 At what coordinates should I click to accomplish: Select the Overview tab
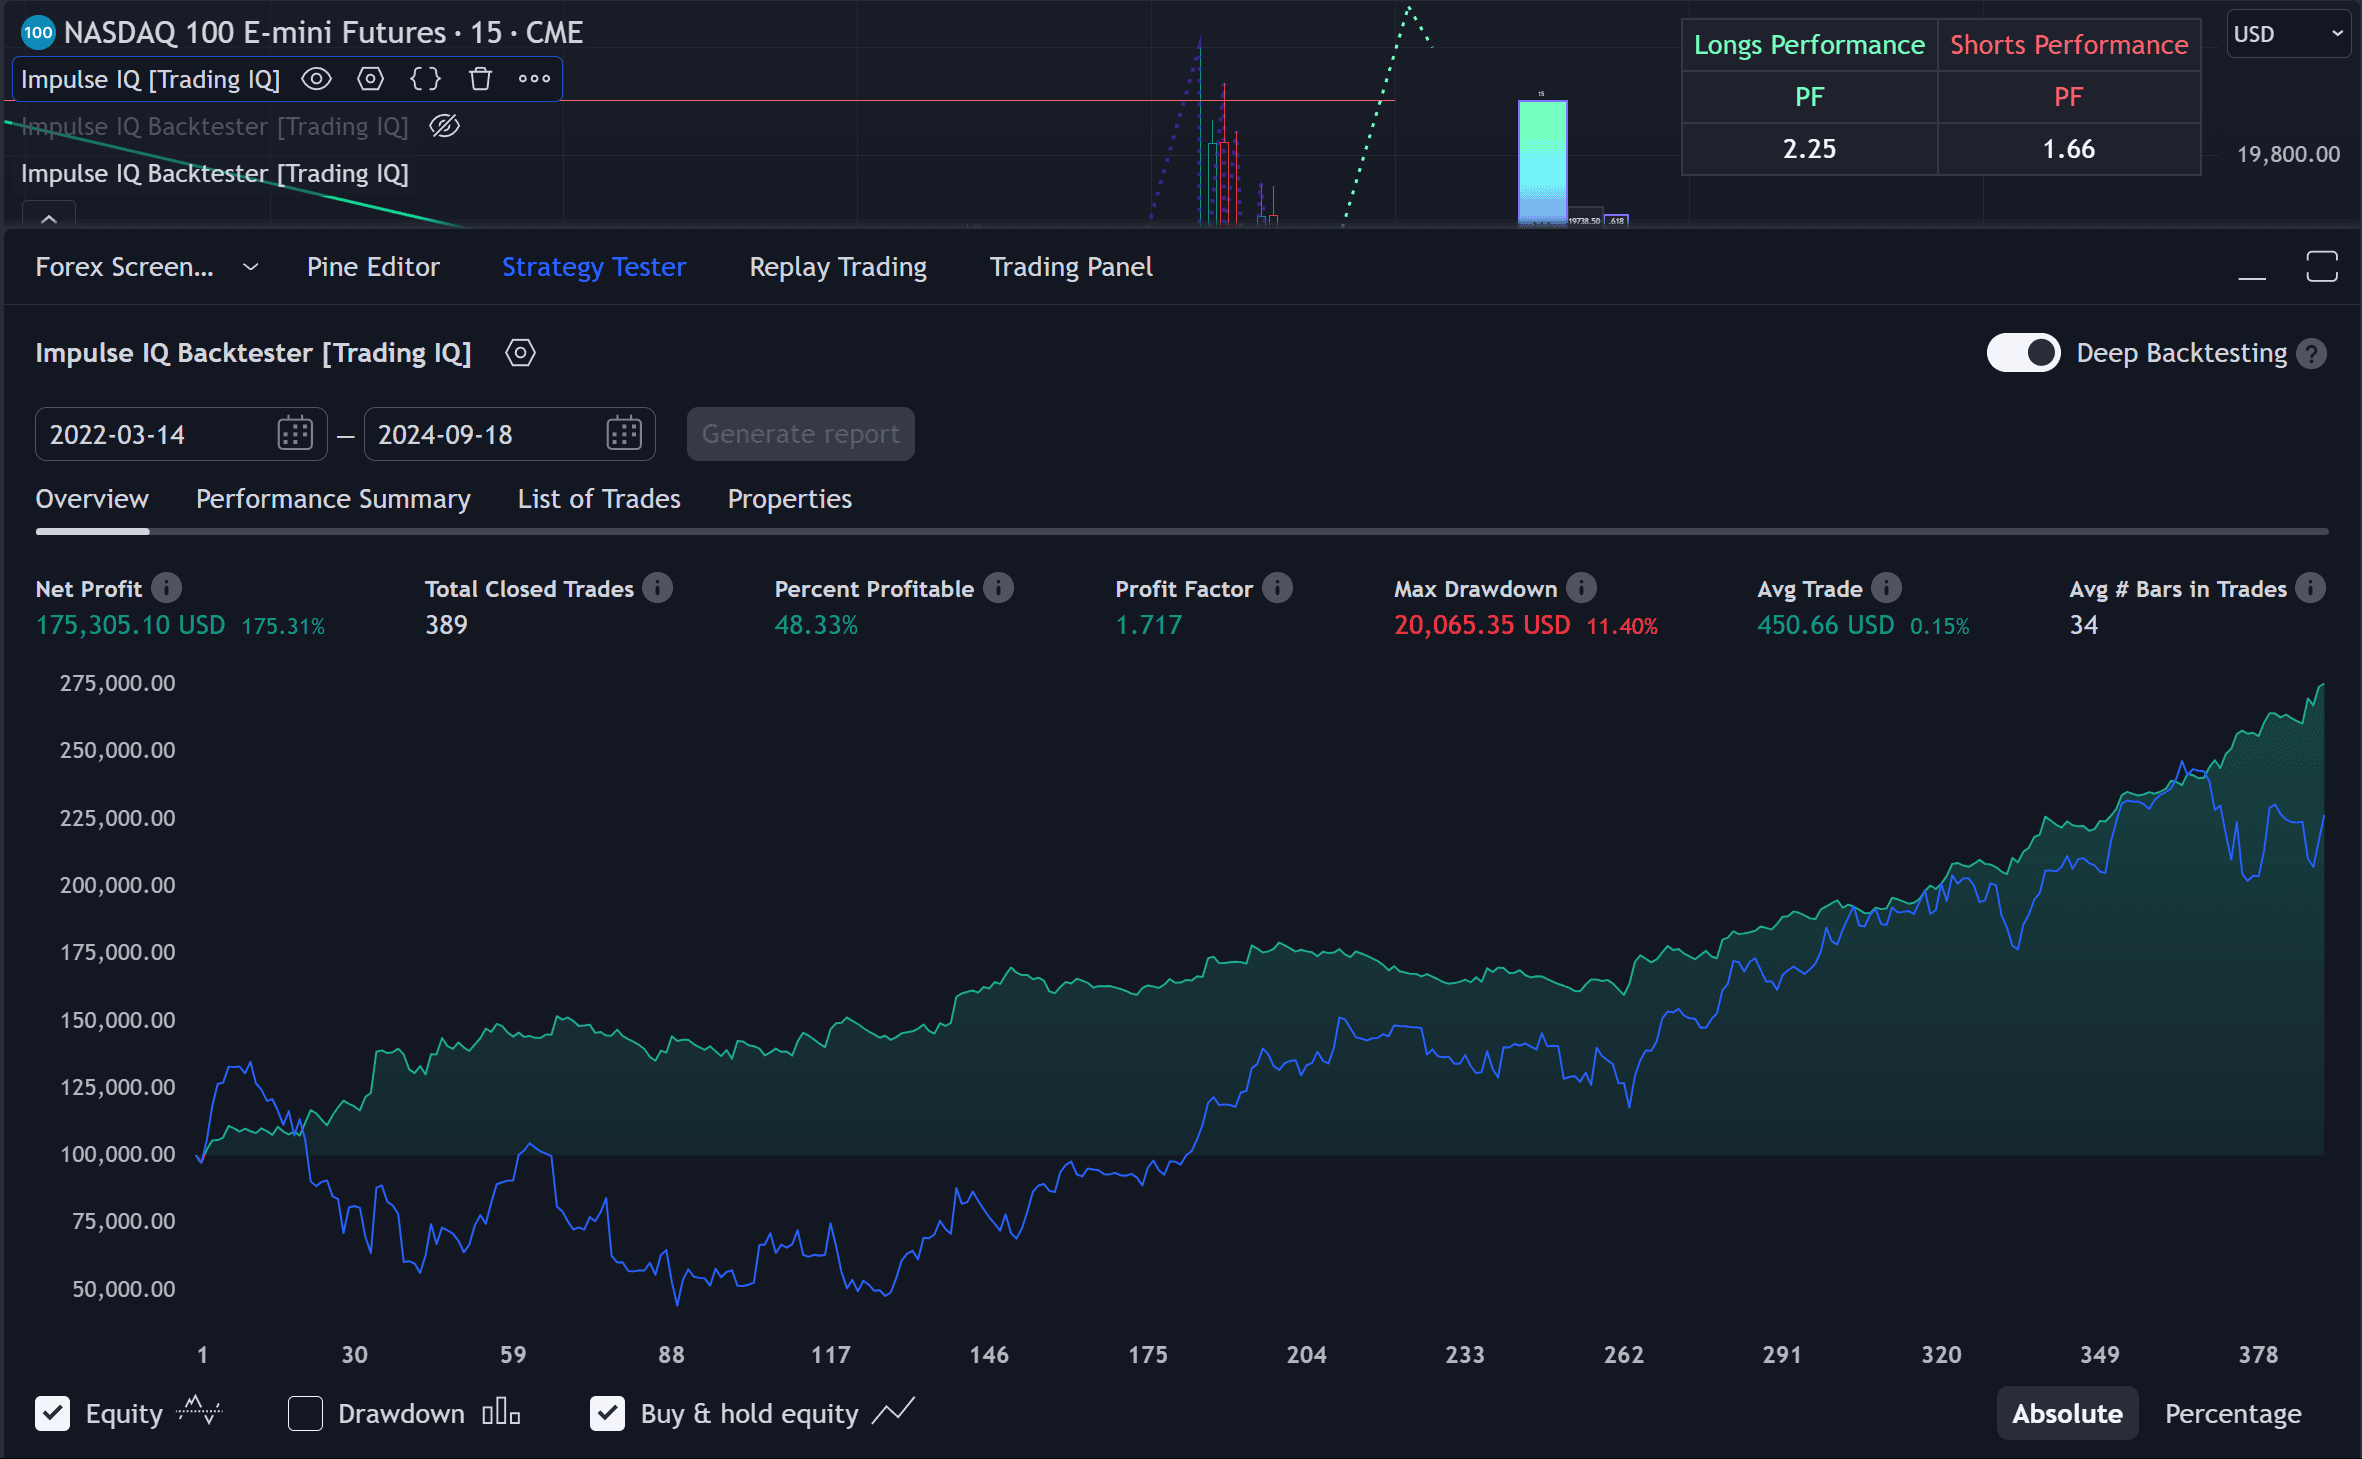pyautogui.click(x=92, y=499)
